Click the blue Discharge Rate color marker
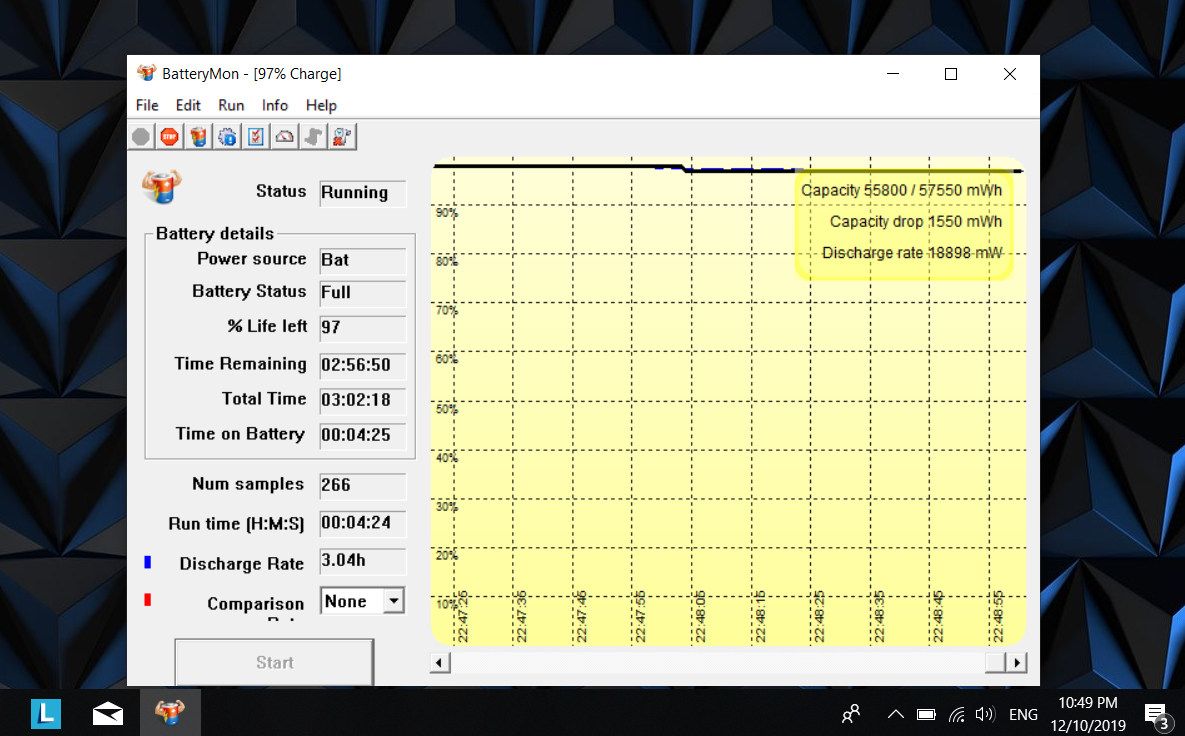 [147, 562]
